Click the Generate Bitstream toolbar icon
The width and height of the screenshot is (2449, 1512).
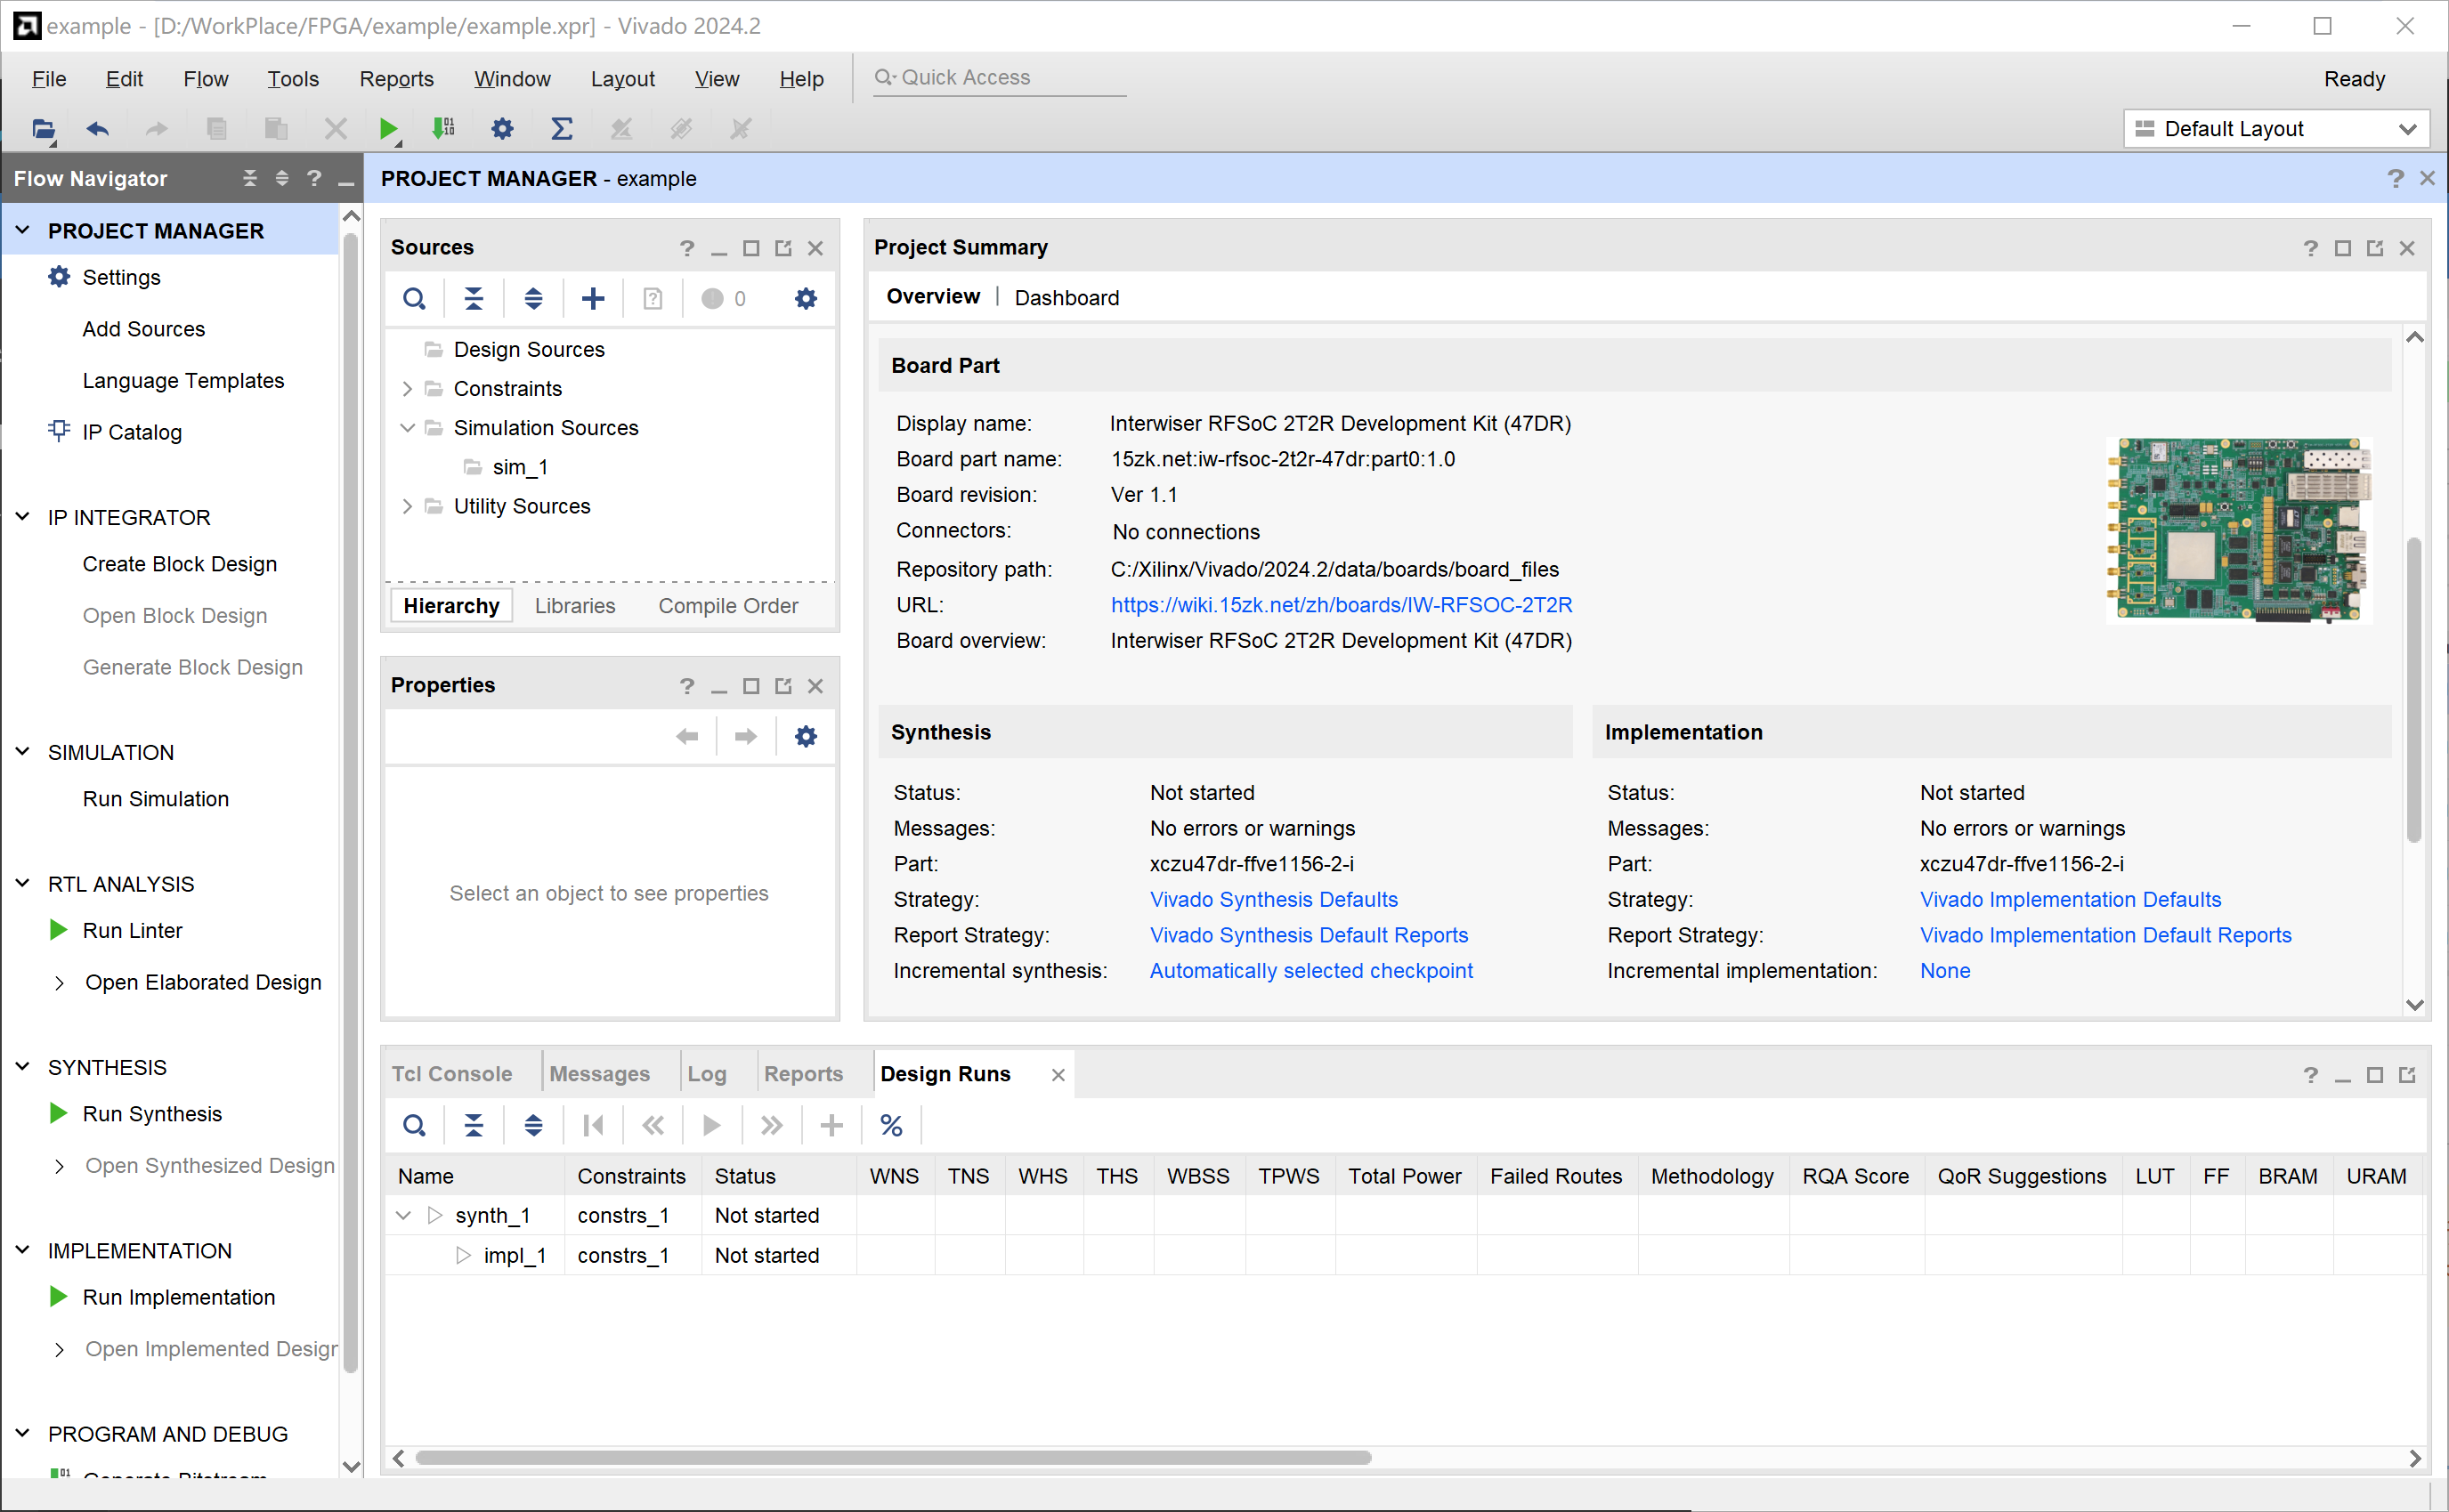pos(443,129)
